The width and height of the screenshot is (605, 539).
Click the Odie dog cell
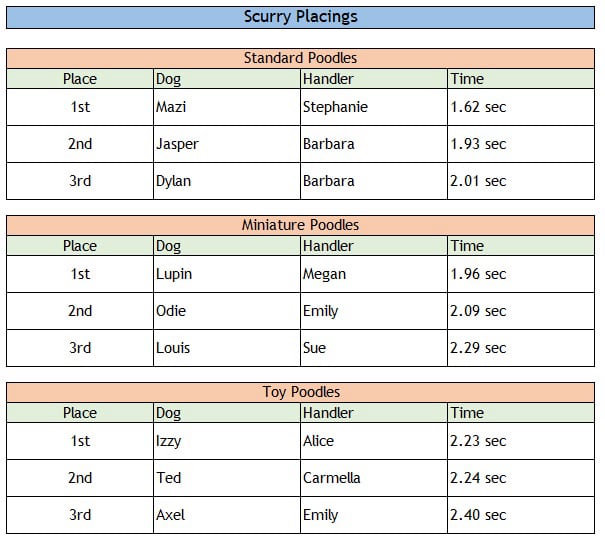click(226, 311)
